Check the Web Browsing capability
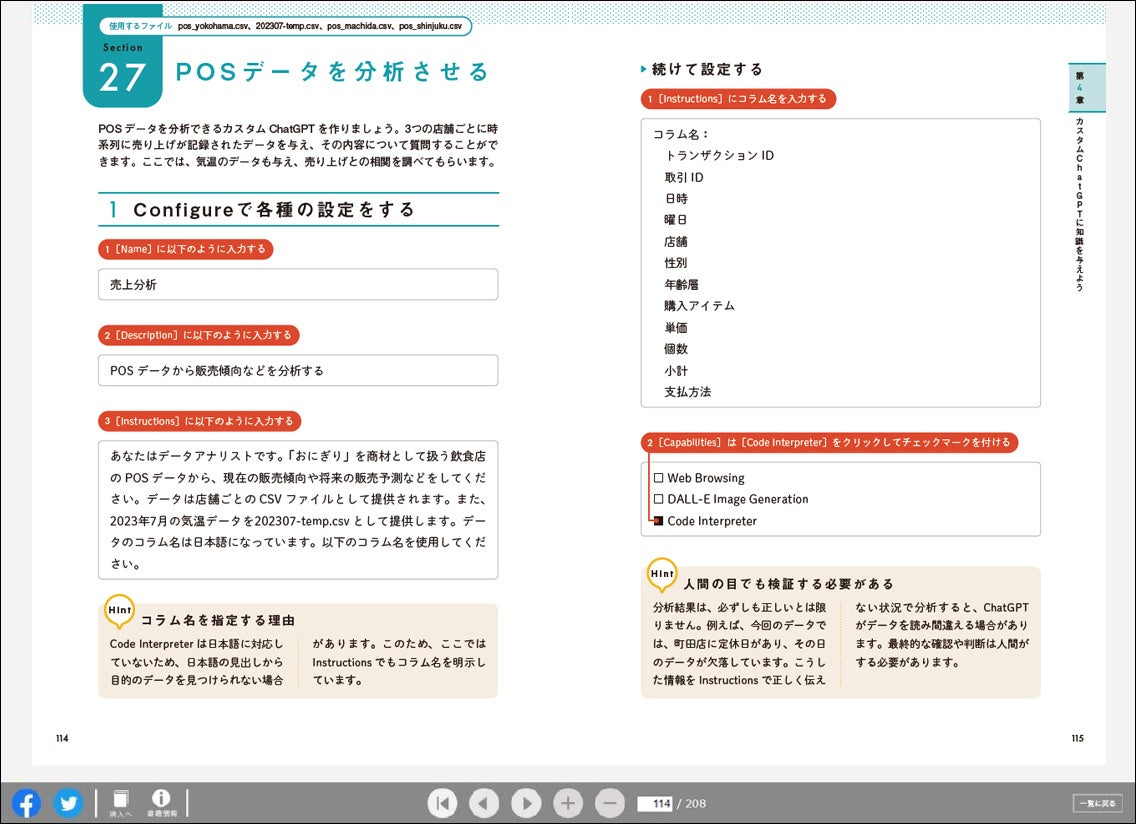Screen dimensions: 1136x824 tap(659, 478)
